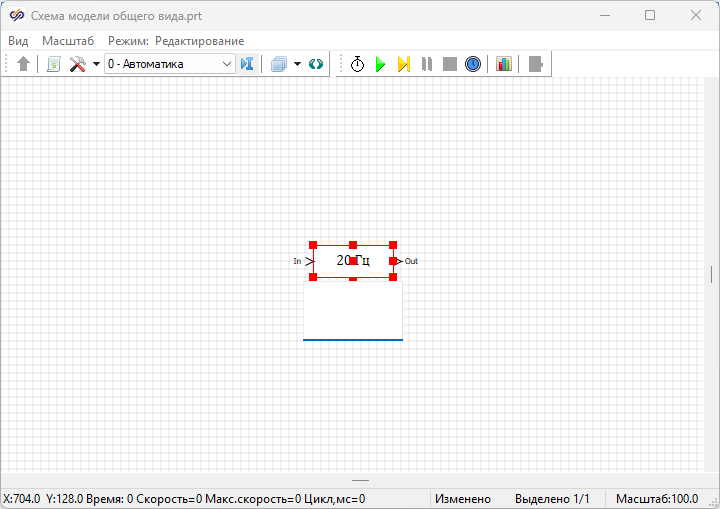Toggle the blue icon right of layer combo

248,64
